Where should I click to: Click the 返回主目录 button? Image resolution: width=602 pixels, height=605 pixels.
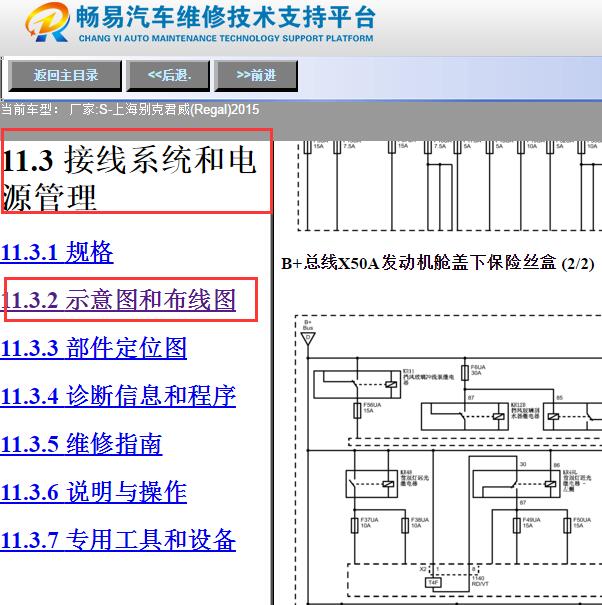(65, 76)
